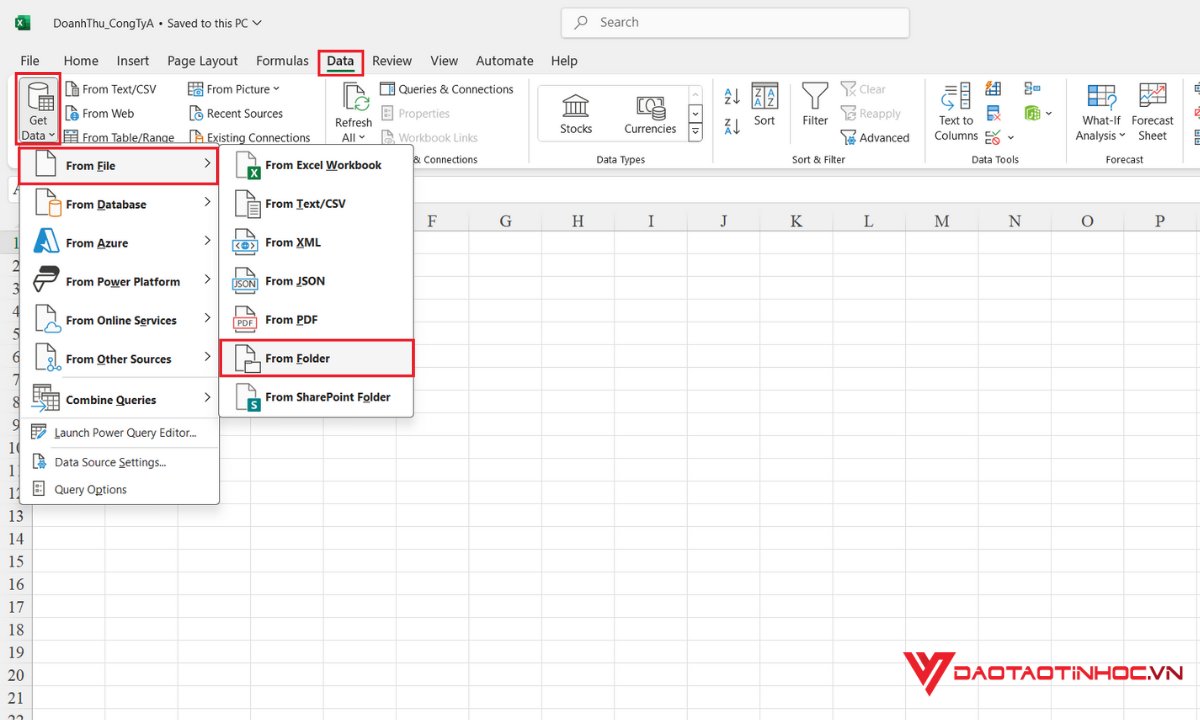Select row header 15
Screen dimensions: 1200x720
click(16, 561)
